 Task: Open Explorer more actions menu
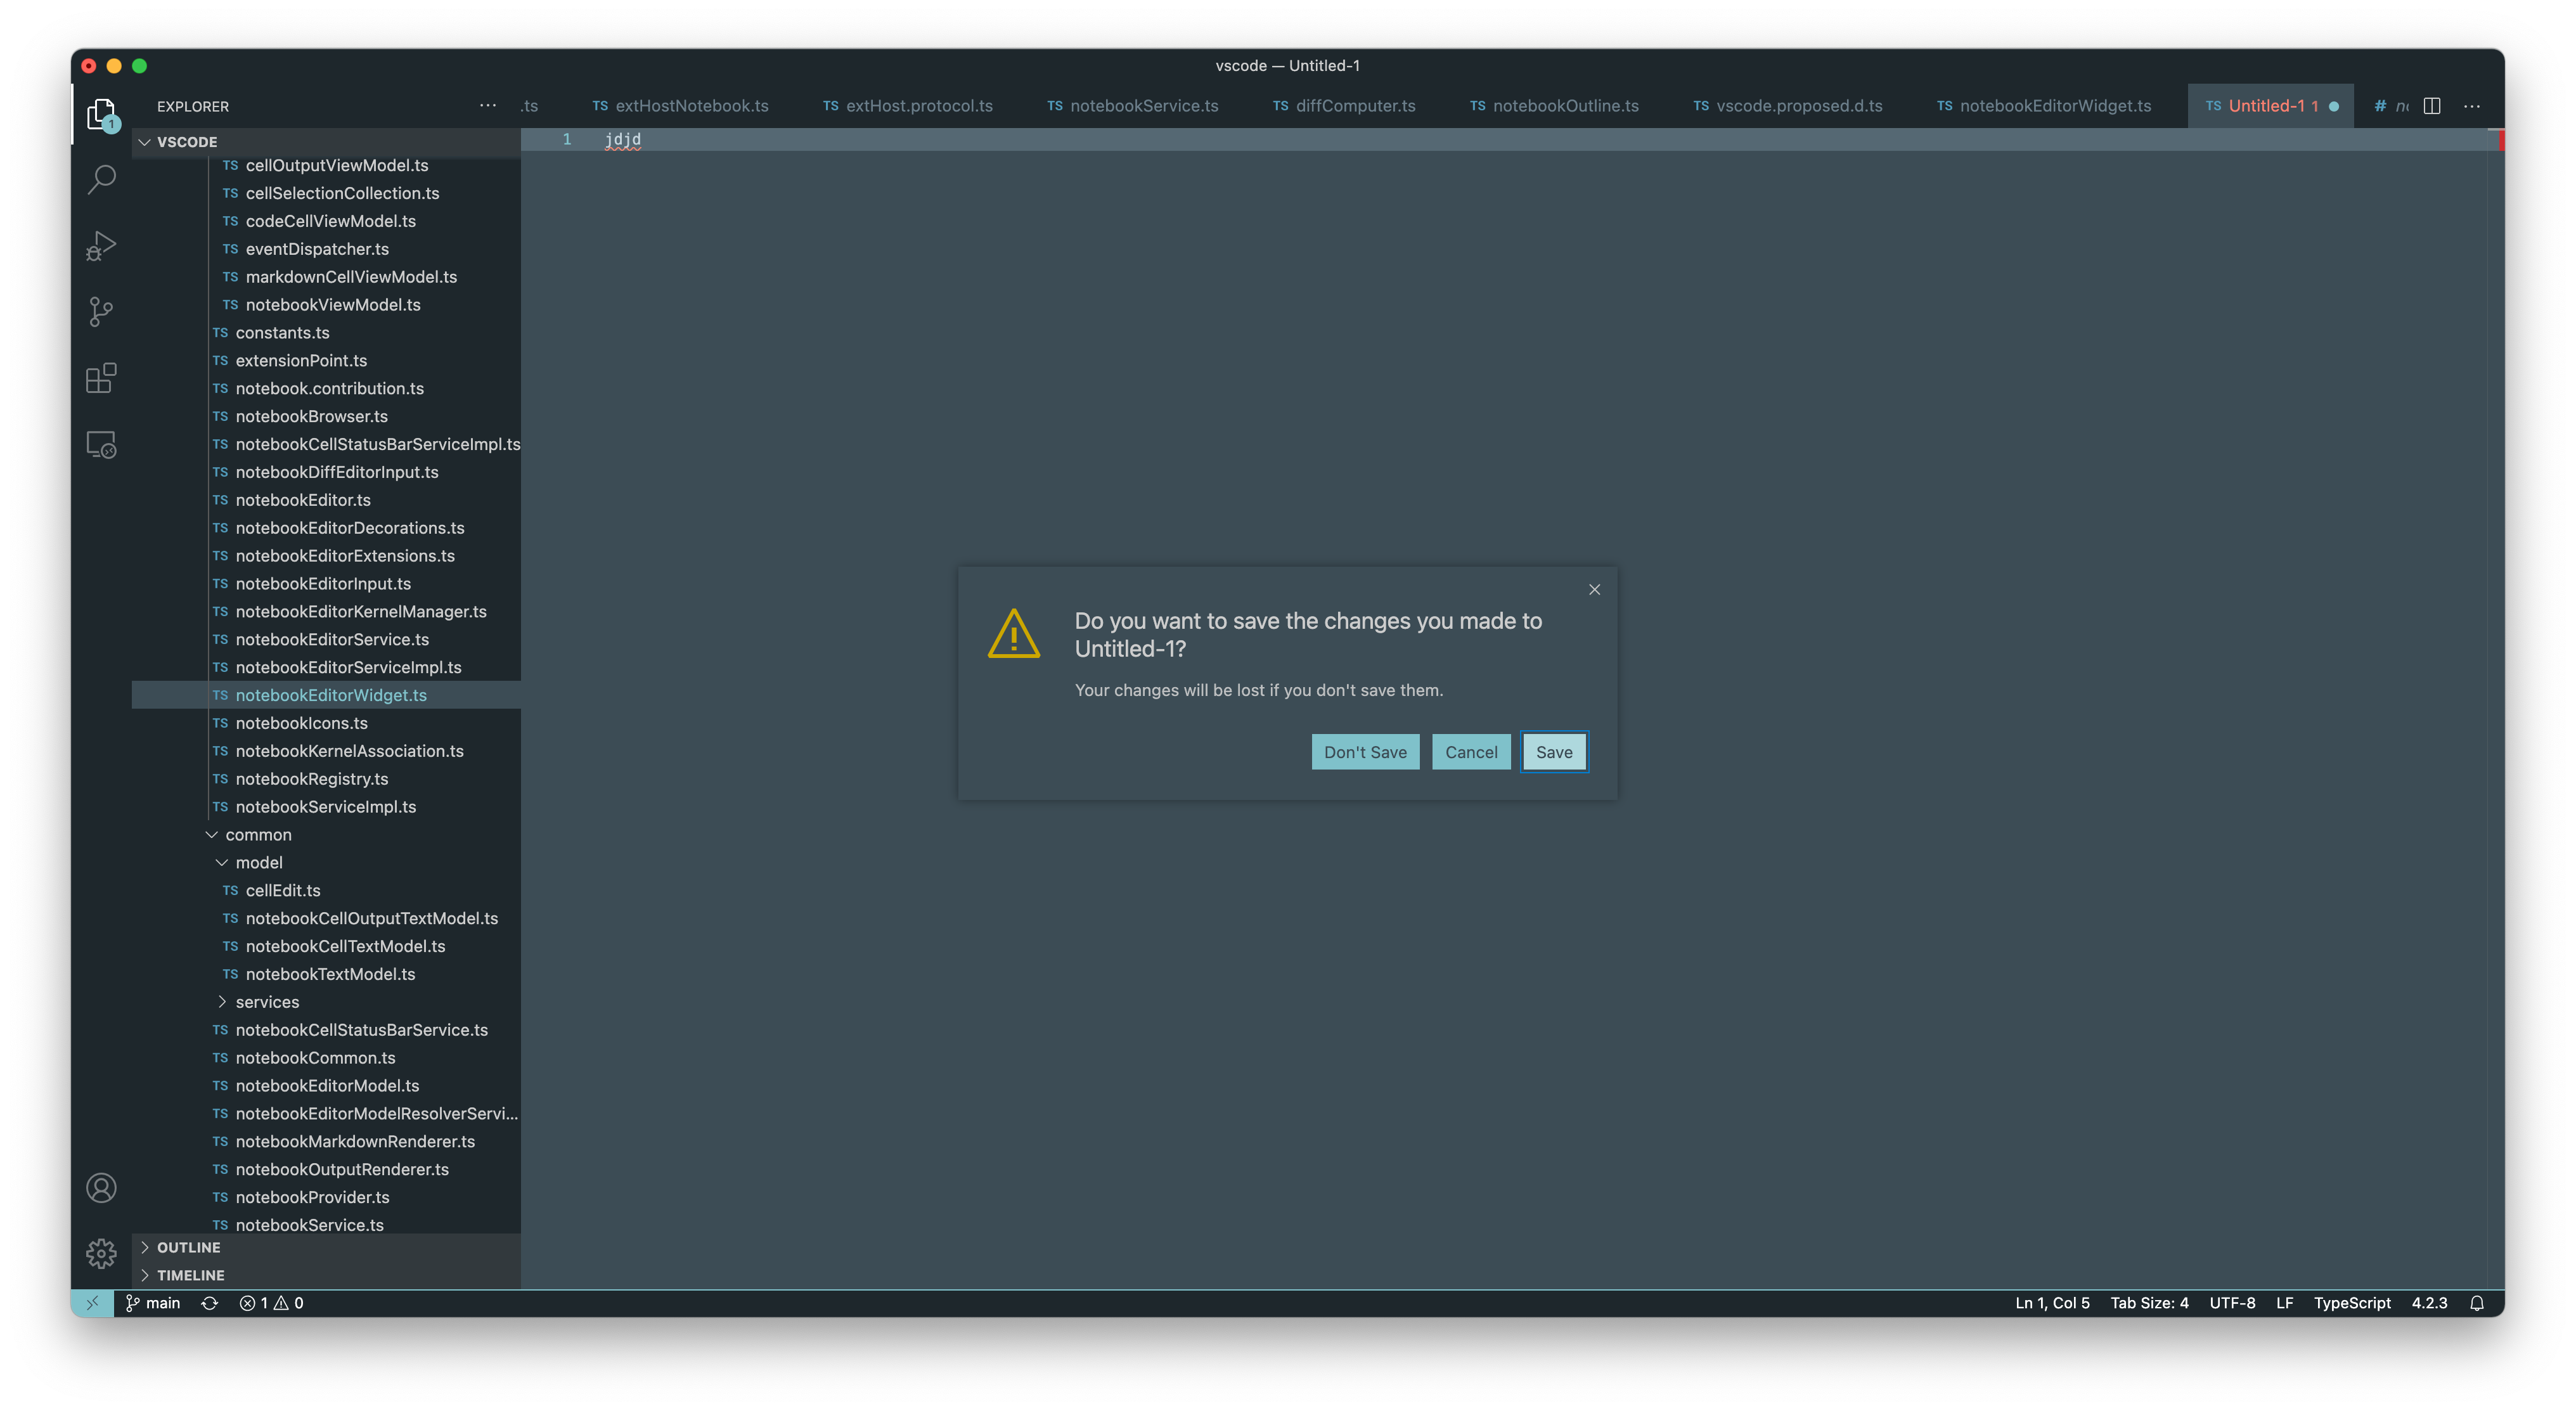(487, 105)
